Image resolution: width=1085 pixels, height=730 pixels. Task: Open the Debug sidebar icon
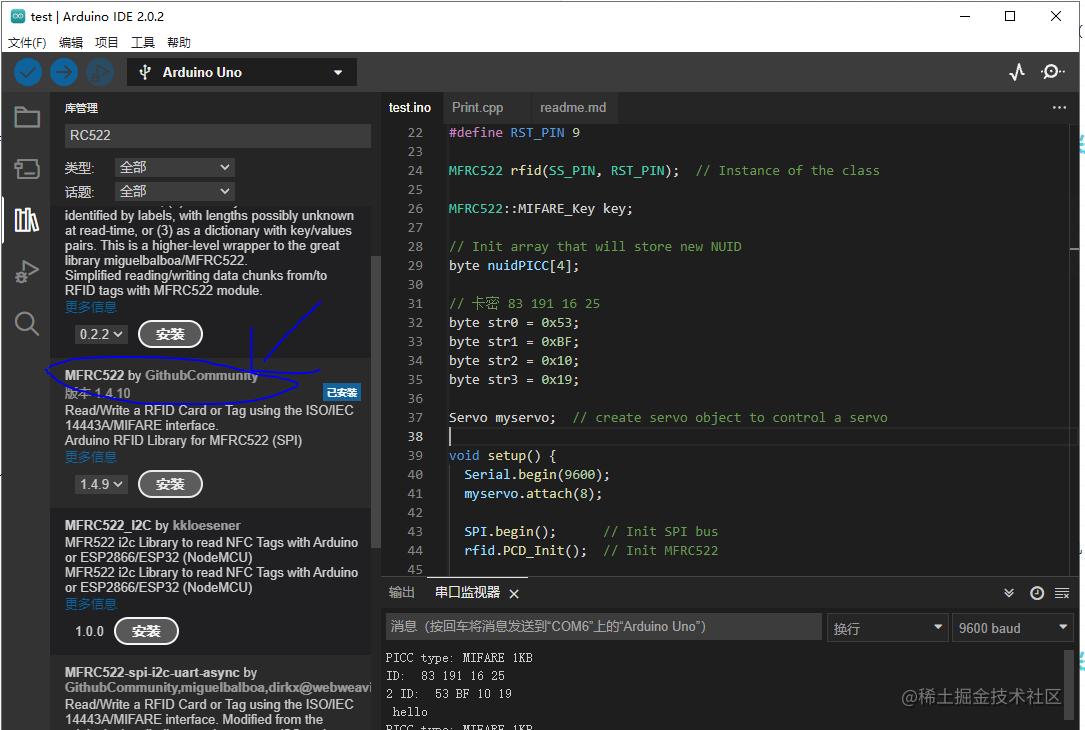pos(27,272)
